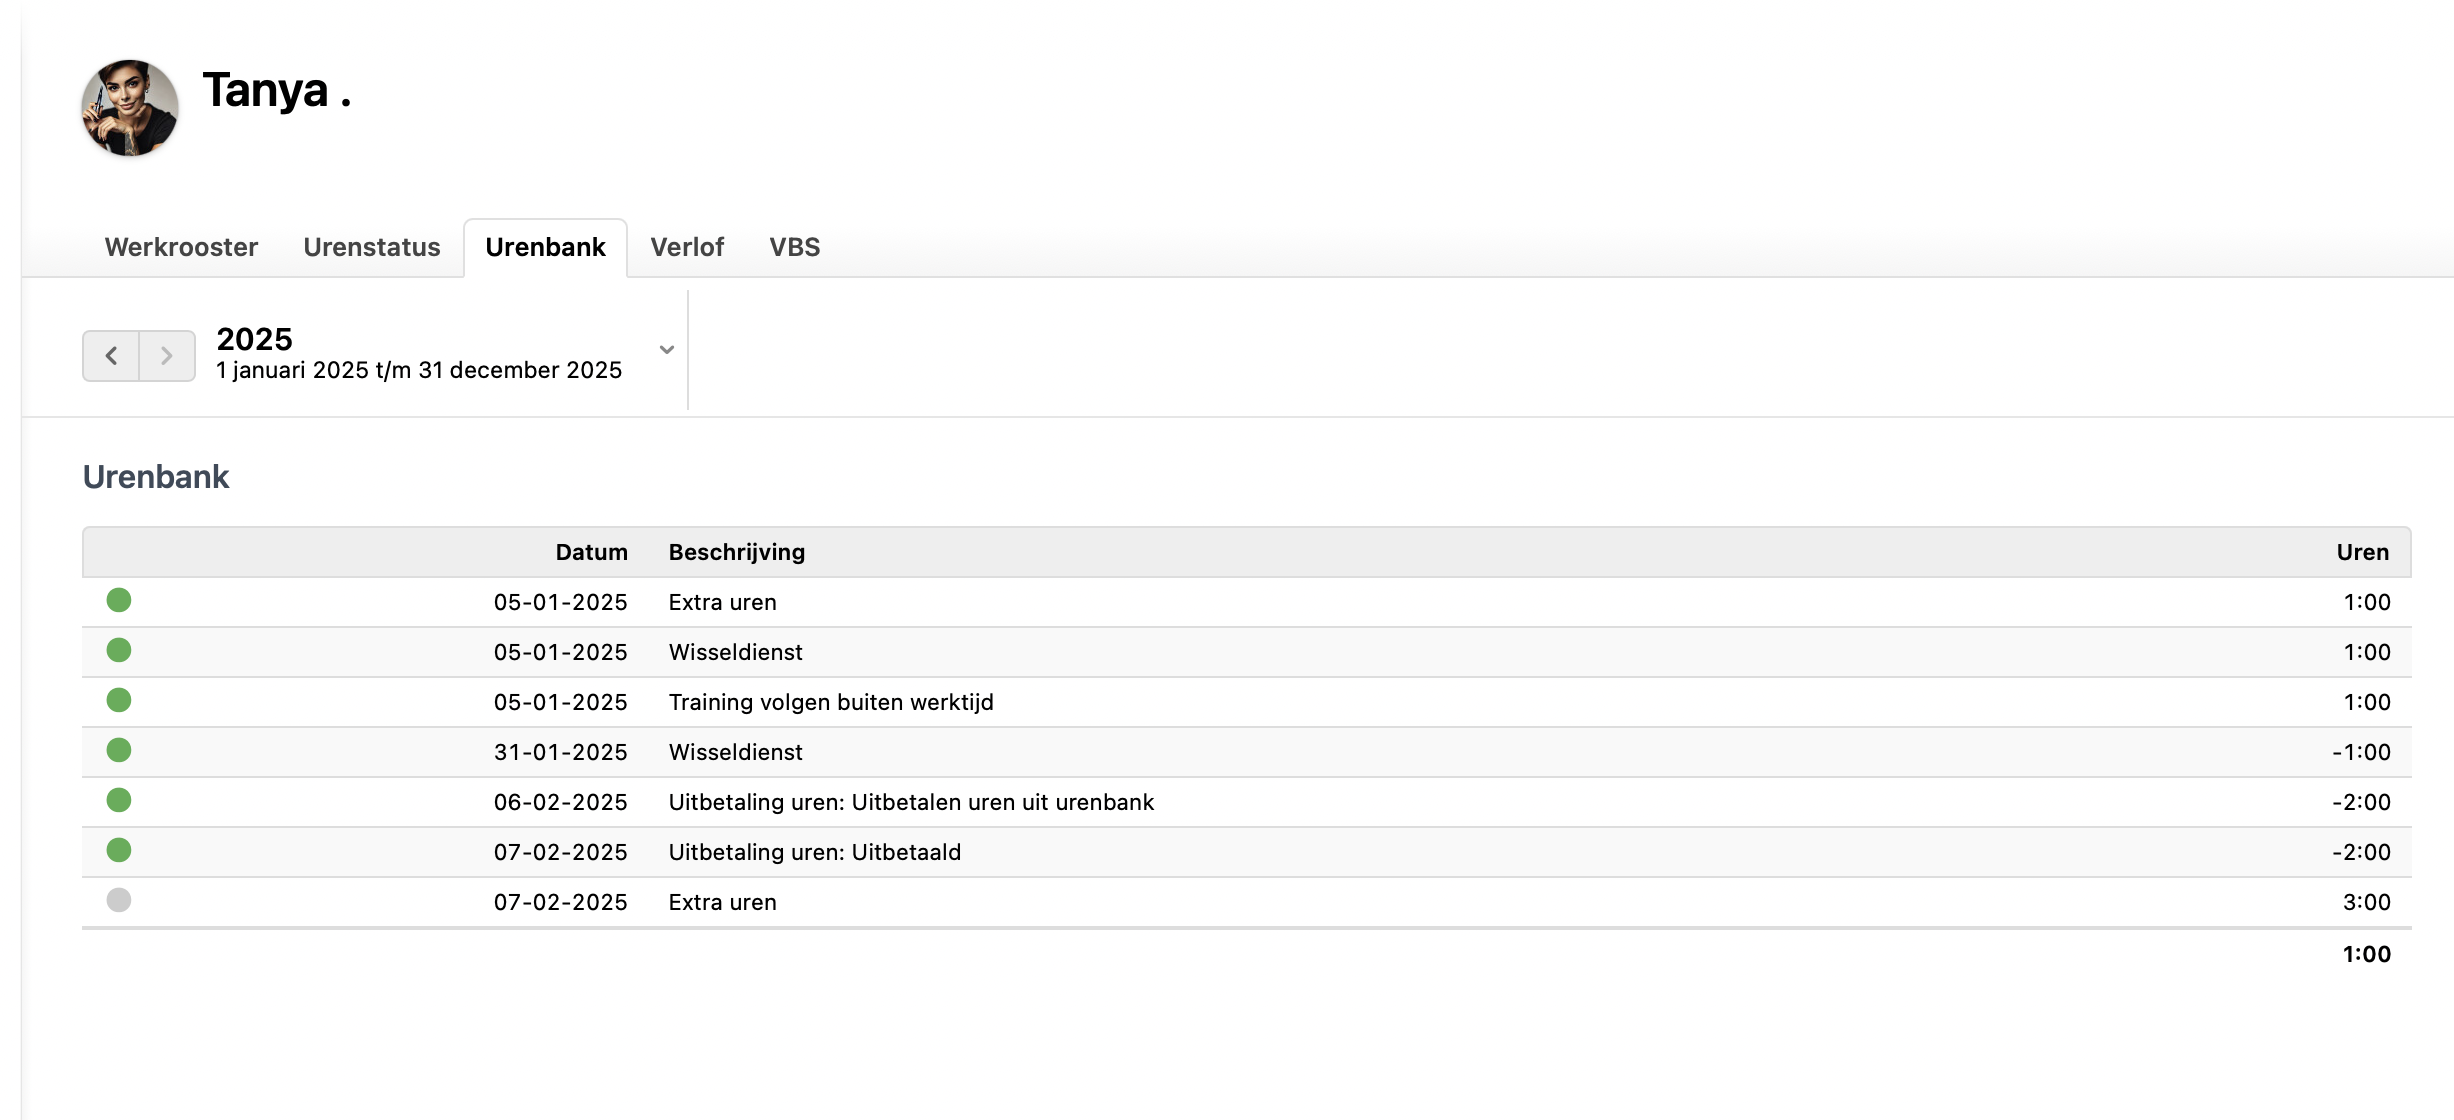This screenshot has height=1120, width=2454.
Task: Select the Urenbank tab
Action: click(545, 247)
